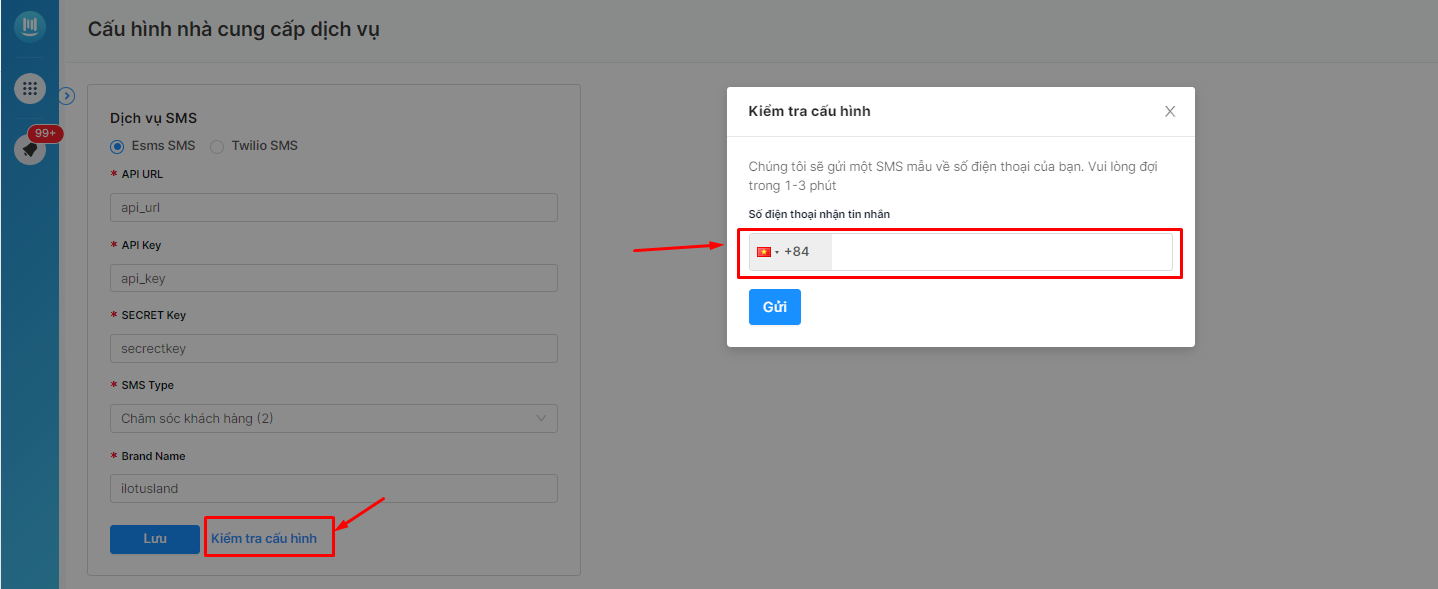The image size is (1438, 589).
Task: Click the Kiểm tra cấu hình dialog title
Action: click(x=809, y=111)
